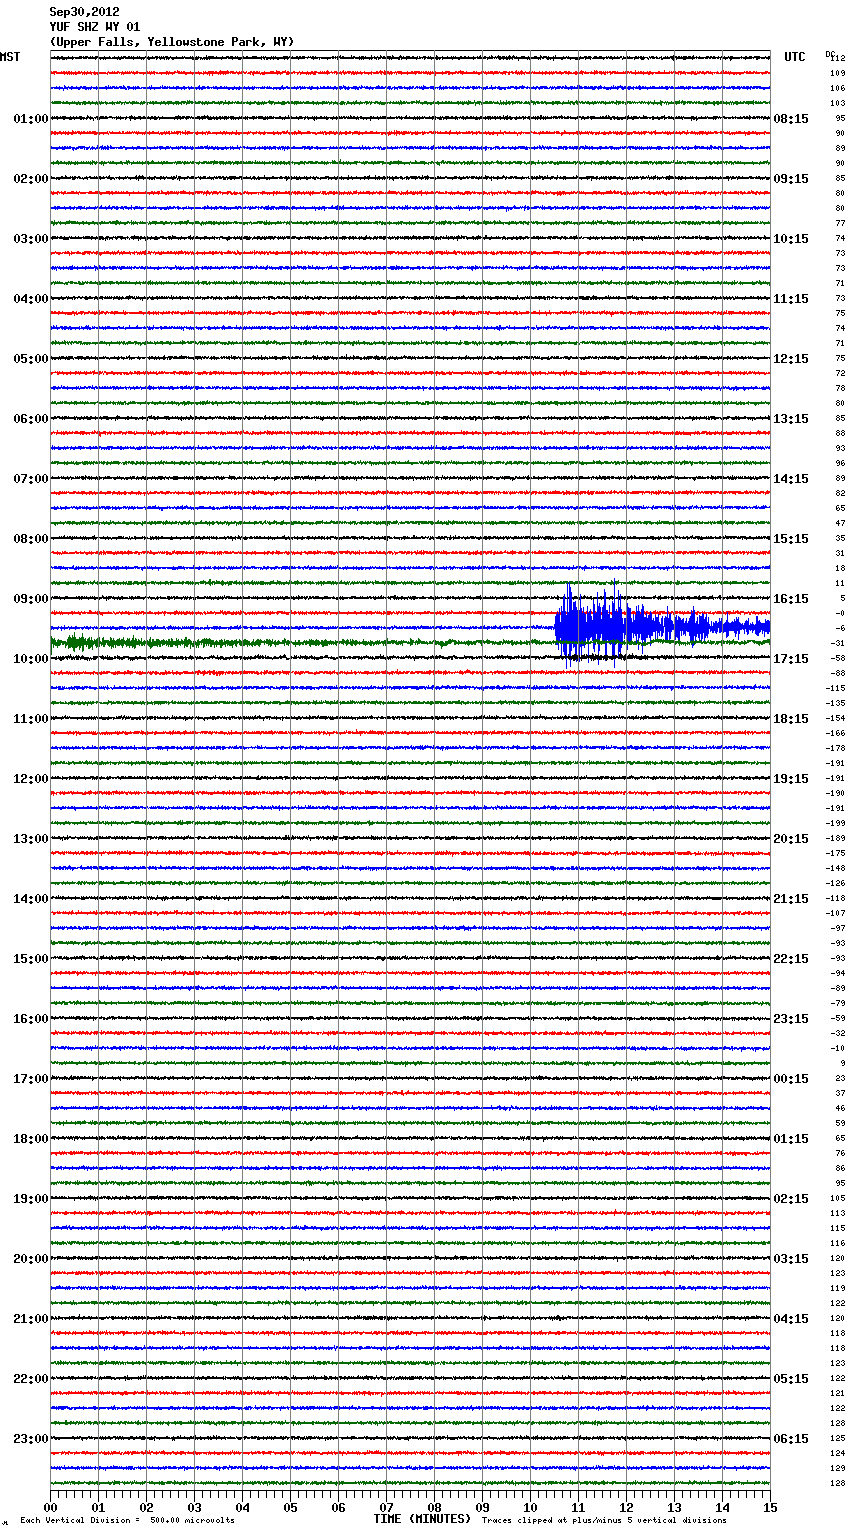Click the 15 minute axis tick label
This screenshot has width=850, height=1534.
click(x=770, y=1507)
